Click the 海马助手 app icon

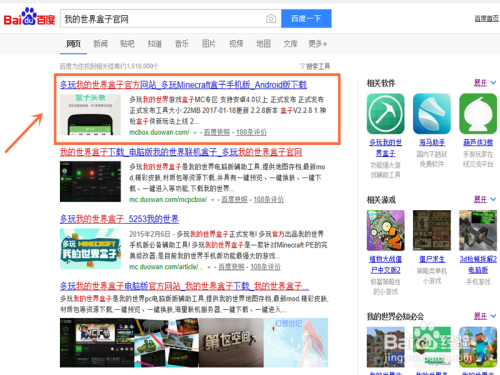(x=432, y=114)
